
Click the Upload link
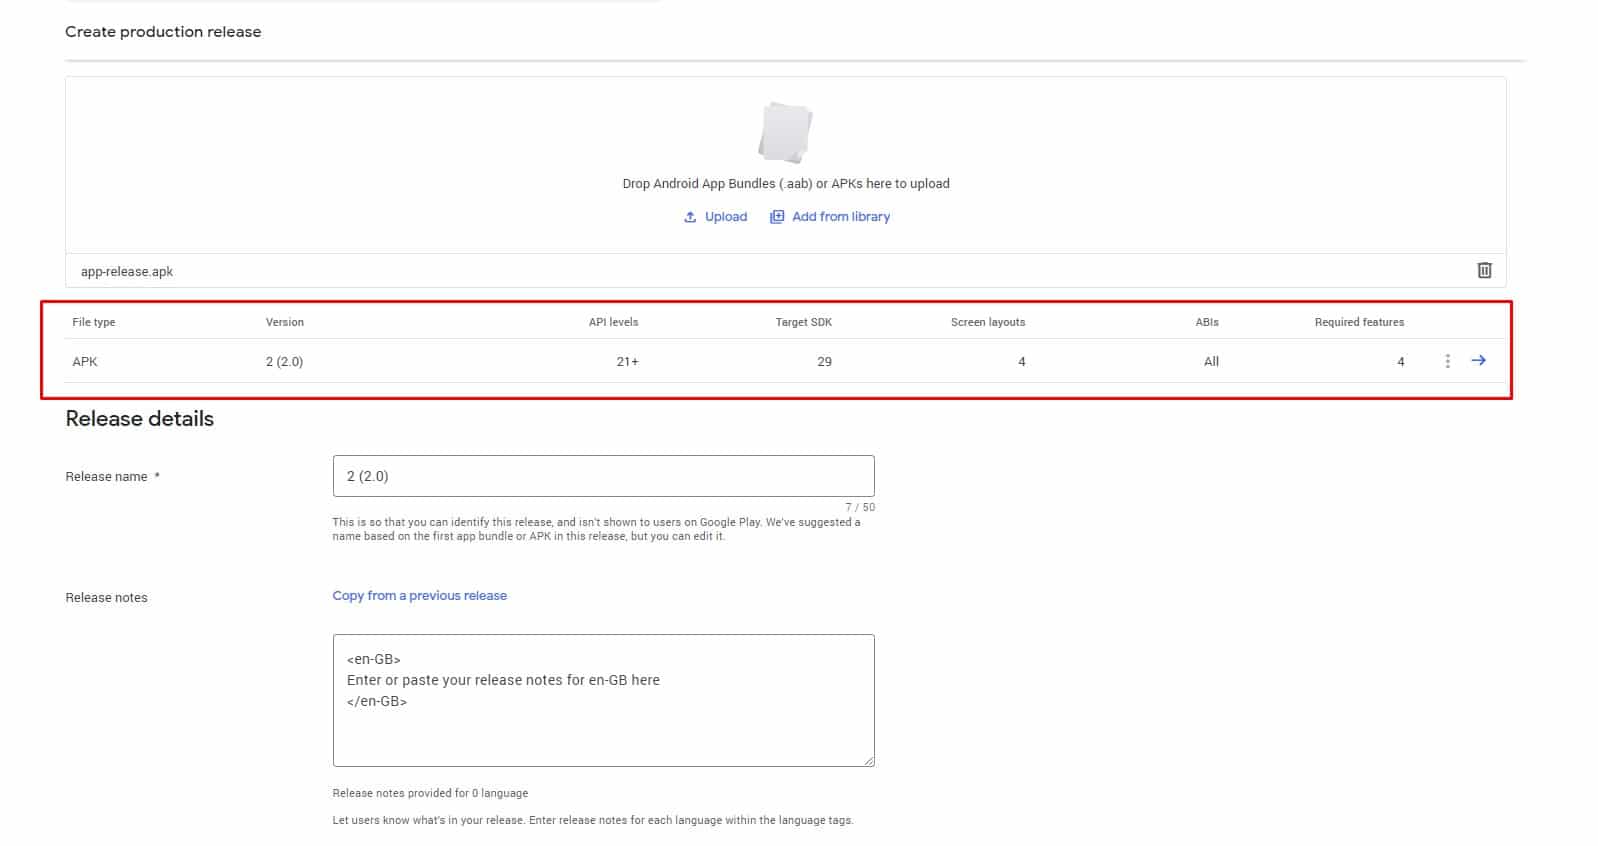click(x=725, y=217)
